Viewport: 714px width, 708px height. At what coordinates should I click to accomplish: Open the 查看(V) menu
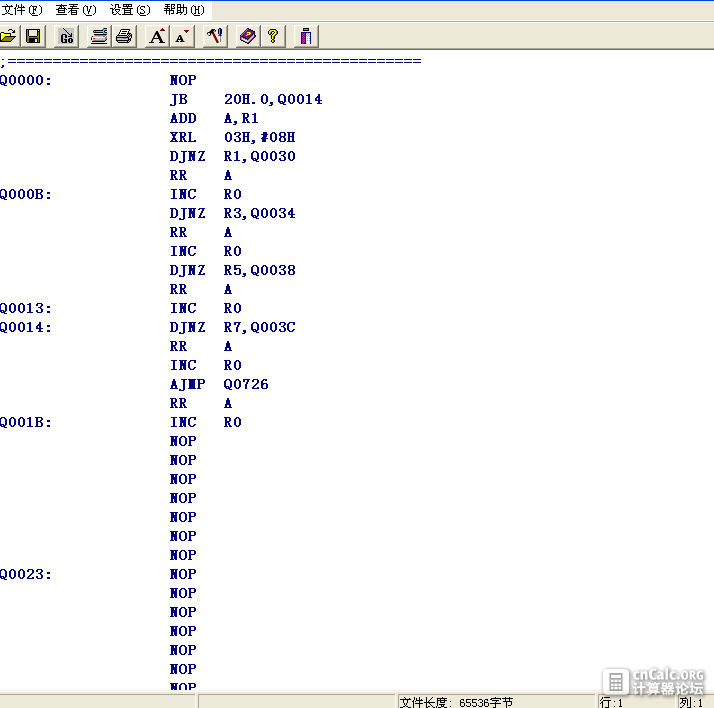[76, 10]
